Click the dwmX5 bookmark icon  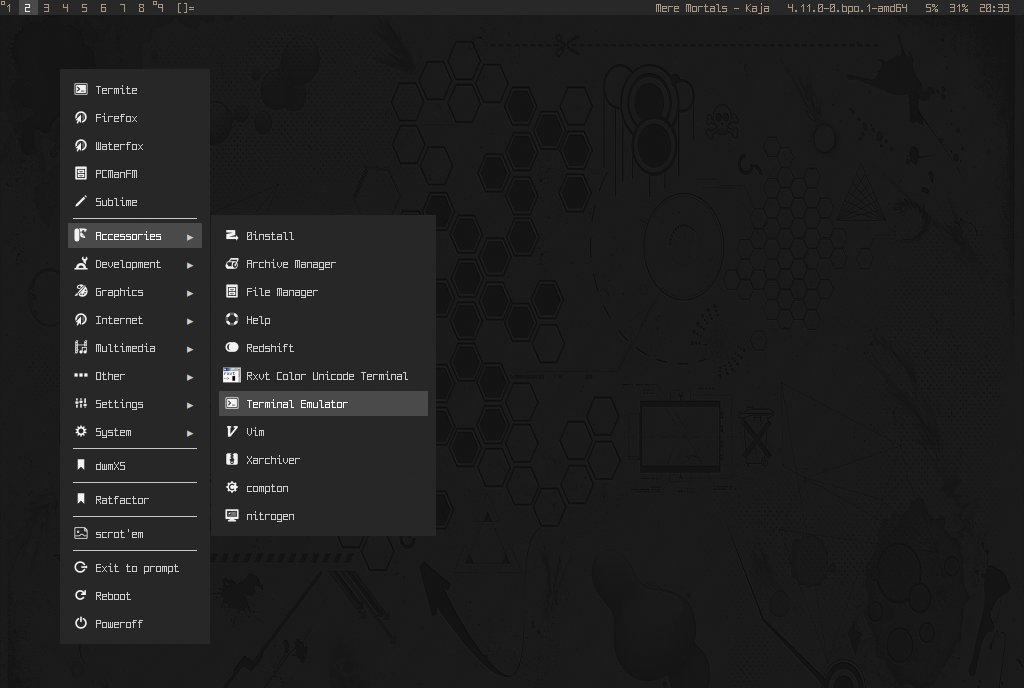coord(81,465)
